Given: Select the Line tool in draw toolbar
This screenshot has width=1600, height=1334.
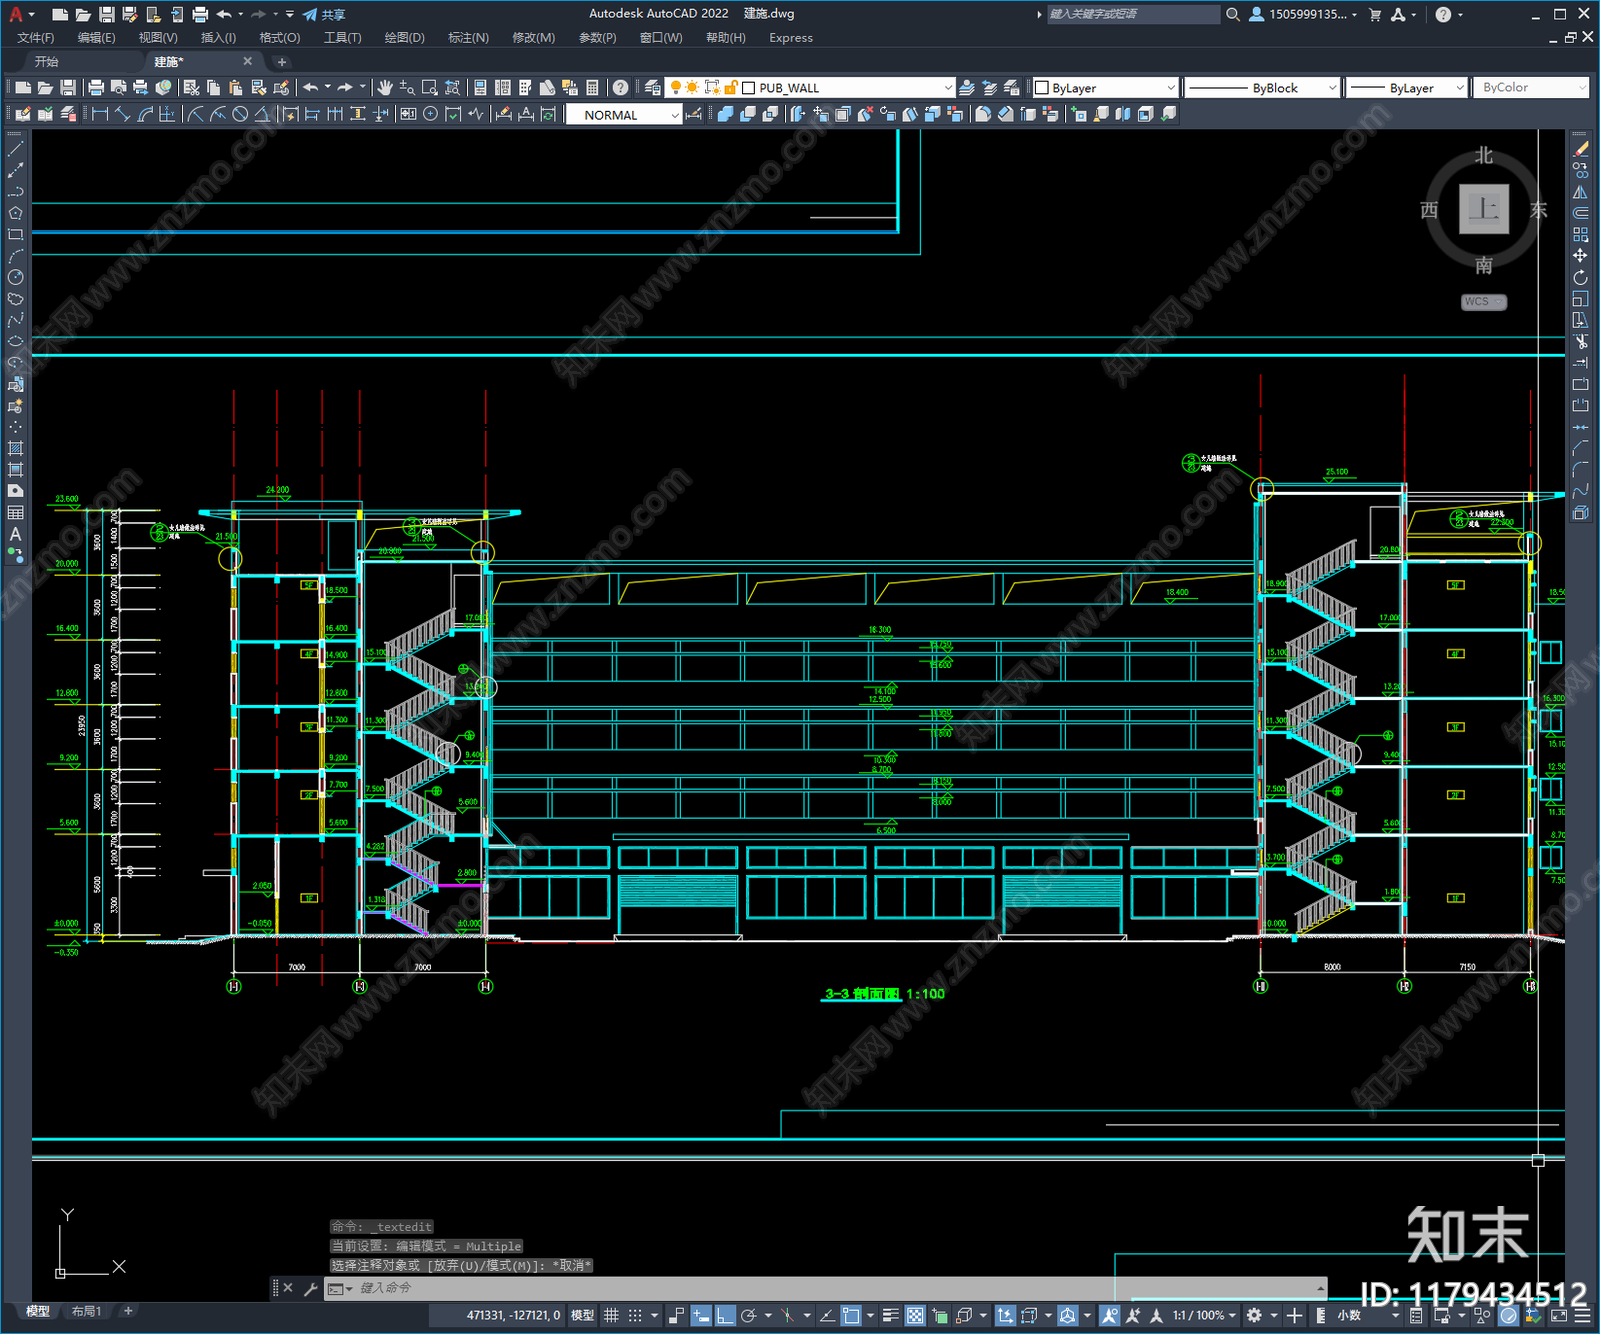Looking at the screenshot, I should (x=15, y=149).
